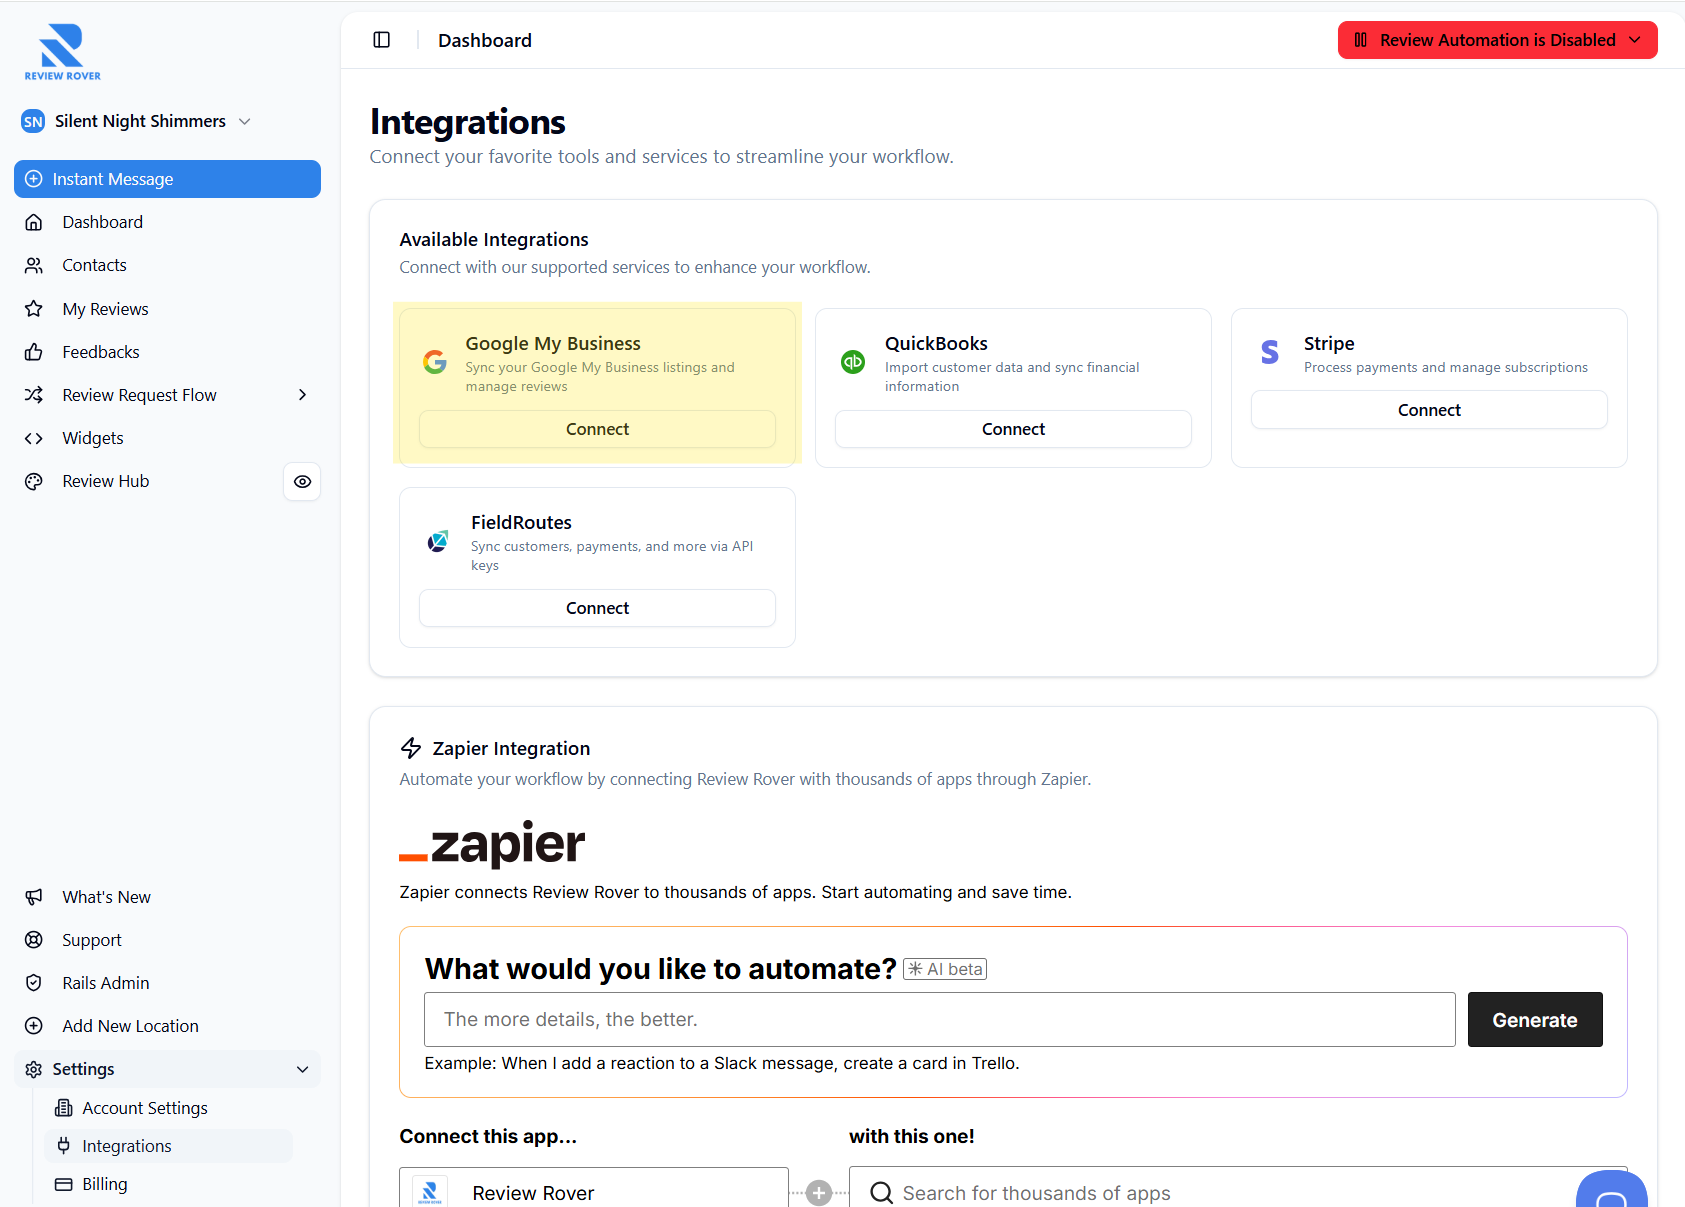This screenshot has height=1207, width=1685.
Task: Open Account Settings
Action: 145,1108
